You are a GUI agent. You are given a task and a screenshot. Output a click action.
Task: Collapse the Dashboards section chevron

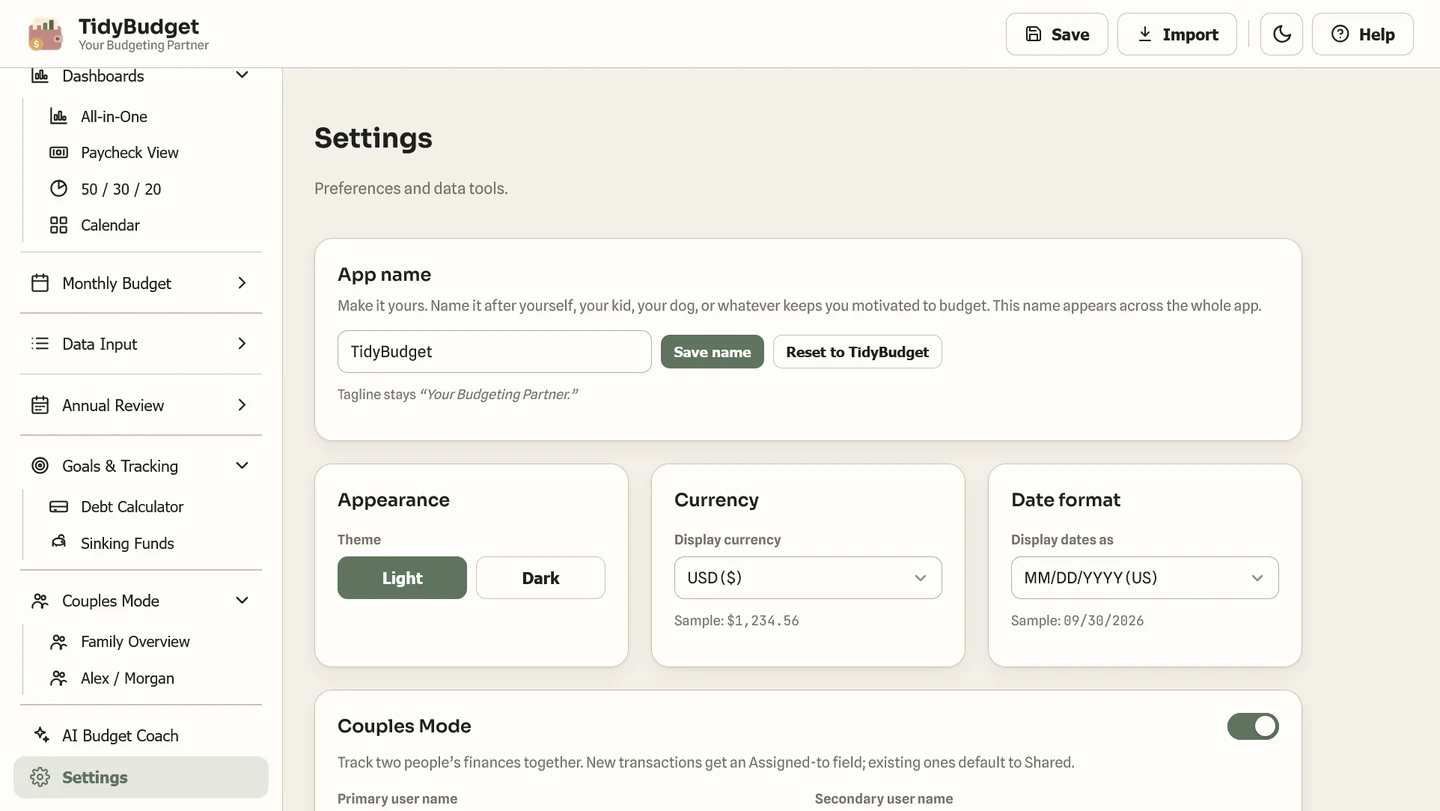[x=242, y=76]
